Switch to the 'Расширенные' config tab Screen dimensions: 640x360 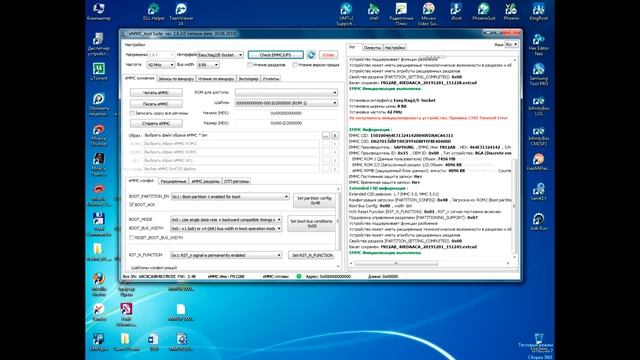coord(173,181)
